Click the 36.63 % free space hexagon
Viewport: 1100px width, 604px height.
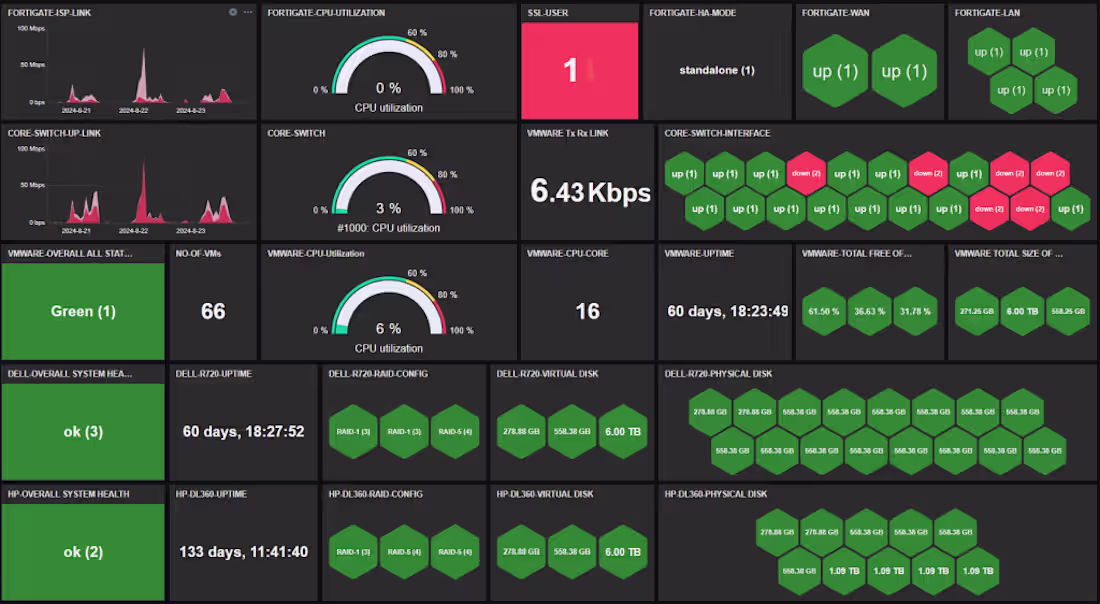869,311
